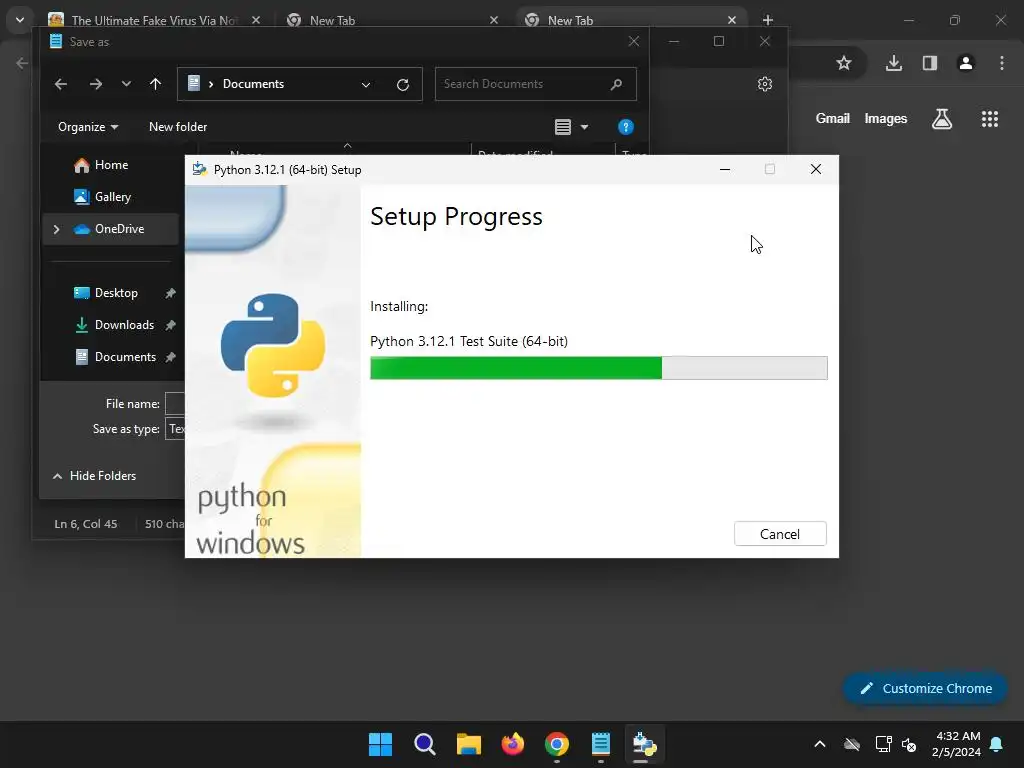Toggle Chrome side panel
Screen dimensions: 1024x768
[930, 63]
